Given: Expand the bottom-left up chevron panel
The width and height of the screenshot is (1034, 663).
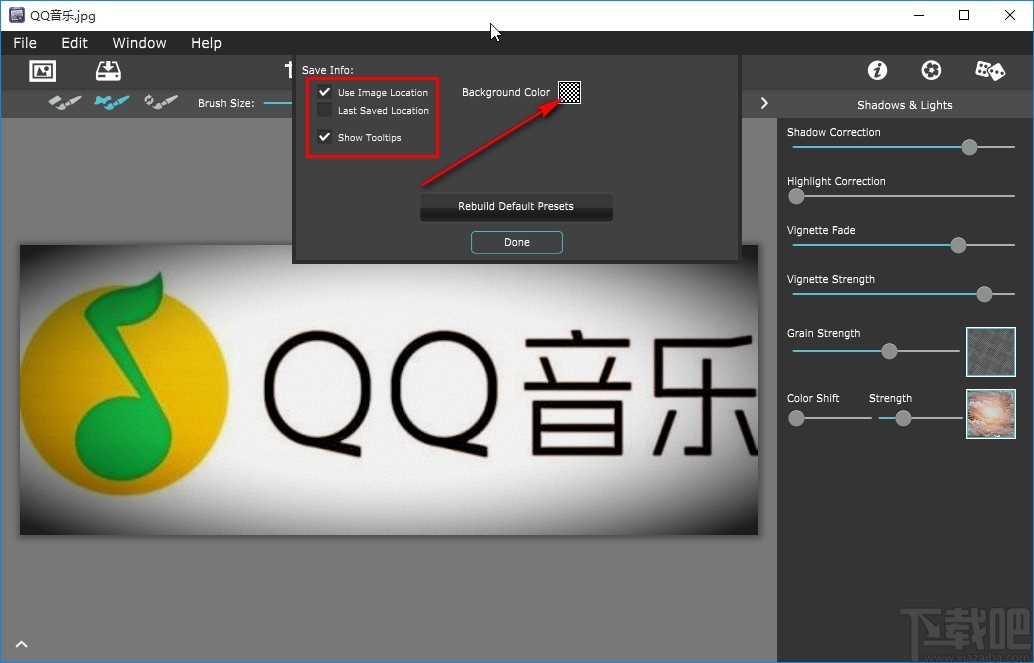Looking at the screenshot, I should click(x=22, y=645).
